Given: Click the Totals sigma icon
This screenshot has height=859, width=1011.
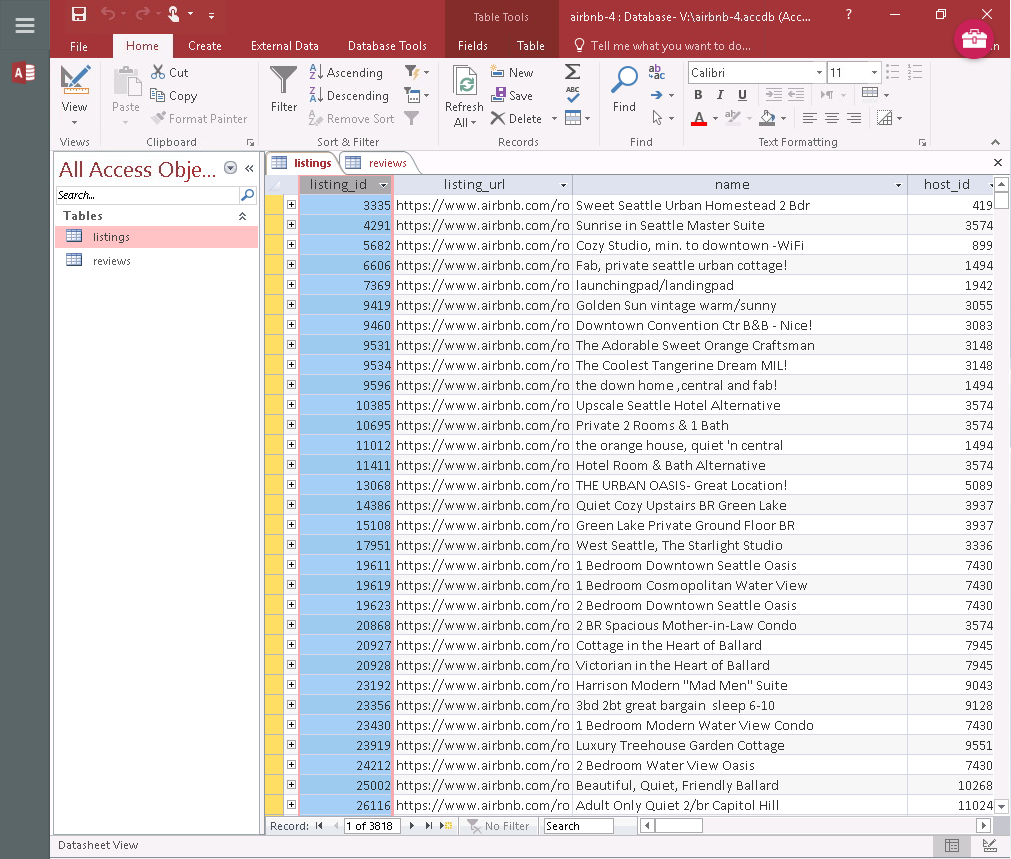Looking at the screenshot, I should click(572, 72).
